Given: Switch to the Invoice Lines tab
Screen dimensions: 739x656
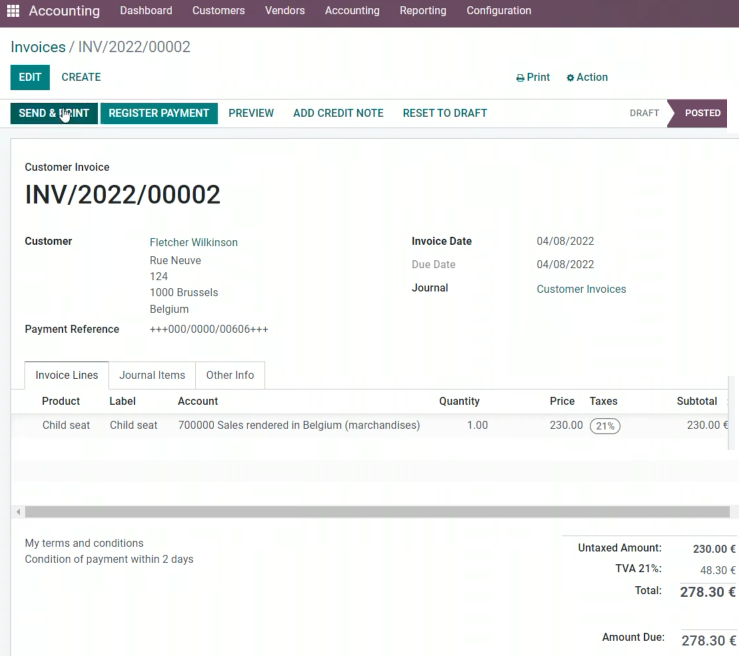Looking at the screenshot, I should pos(66,375).
